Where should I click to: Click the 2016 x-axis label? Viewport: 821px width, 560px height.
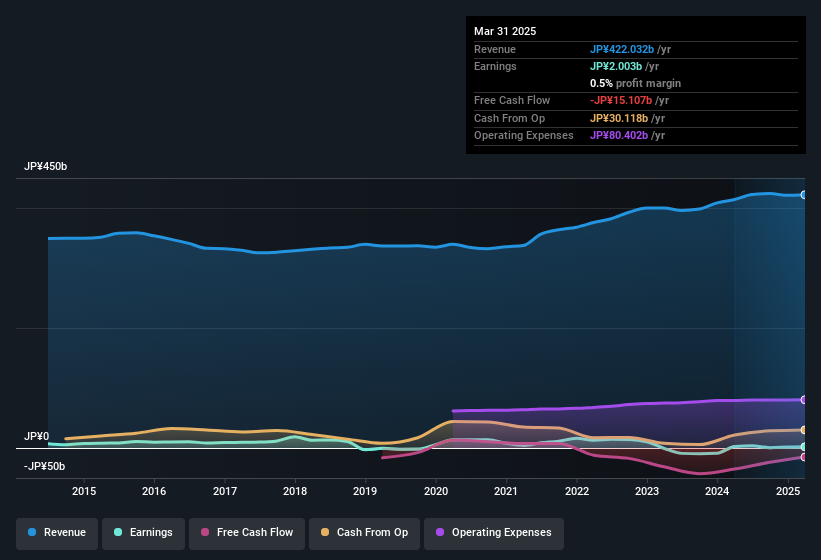pos(154,491)
